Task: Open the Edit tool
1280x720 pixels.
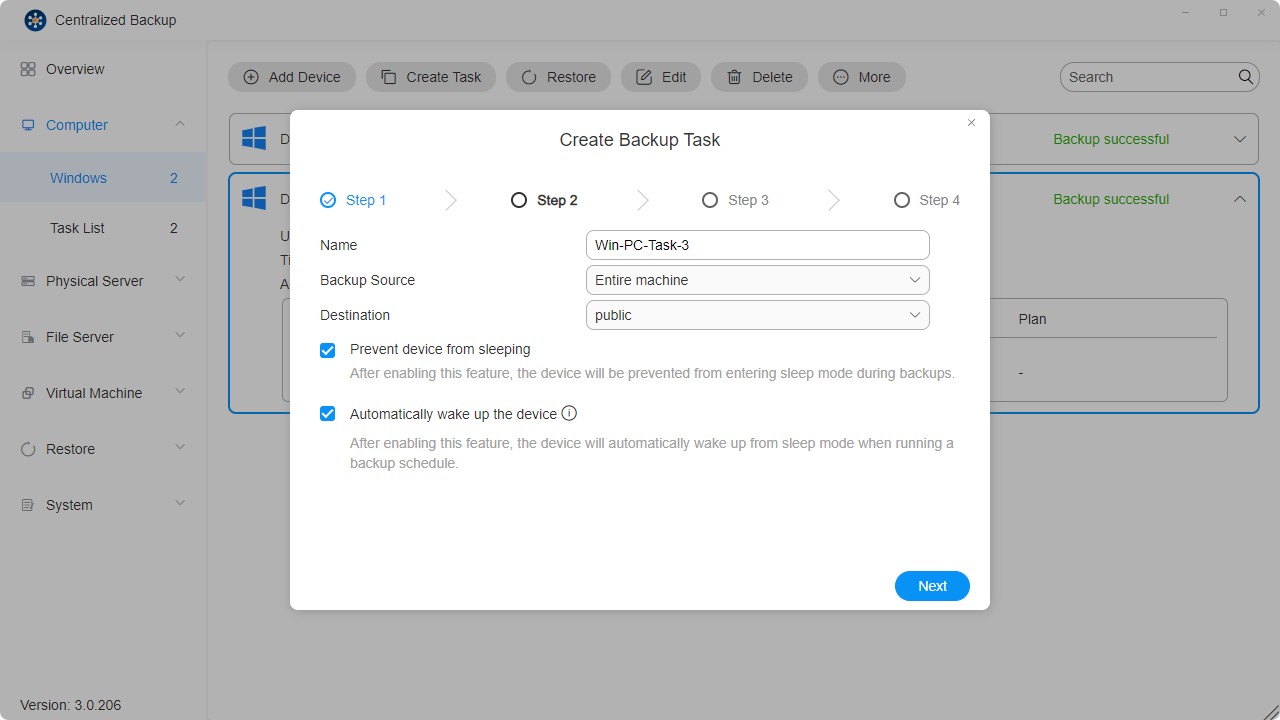Action: tap(645, 76)
